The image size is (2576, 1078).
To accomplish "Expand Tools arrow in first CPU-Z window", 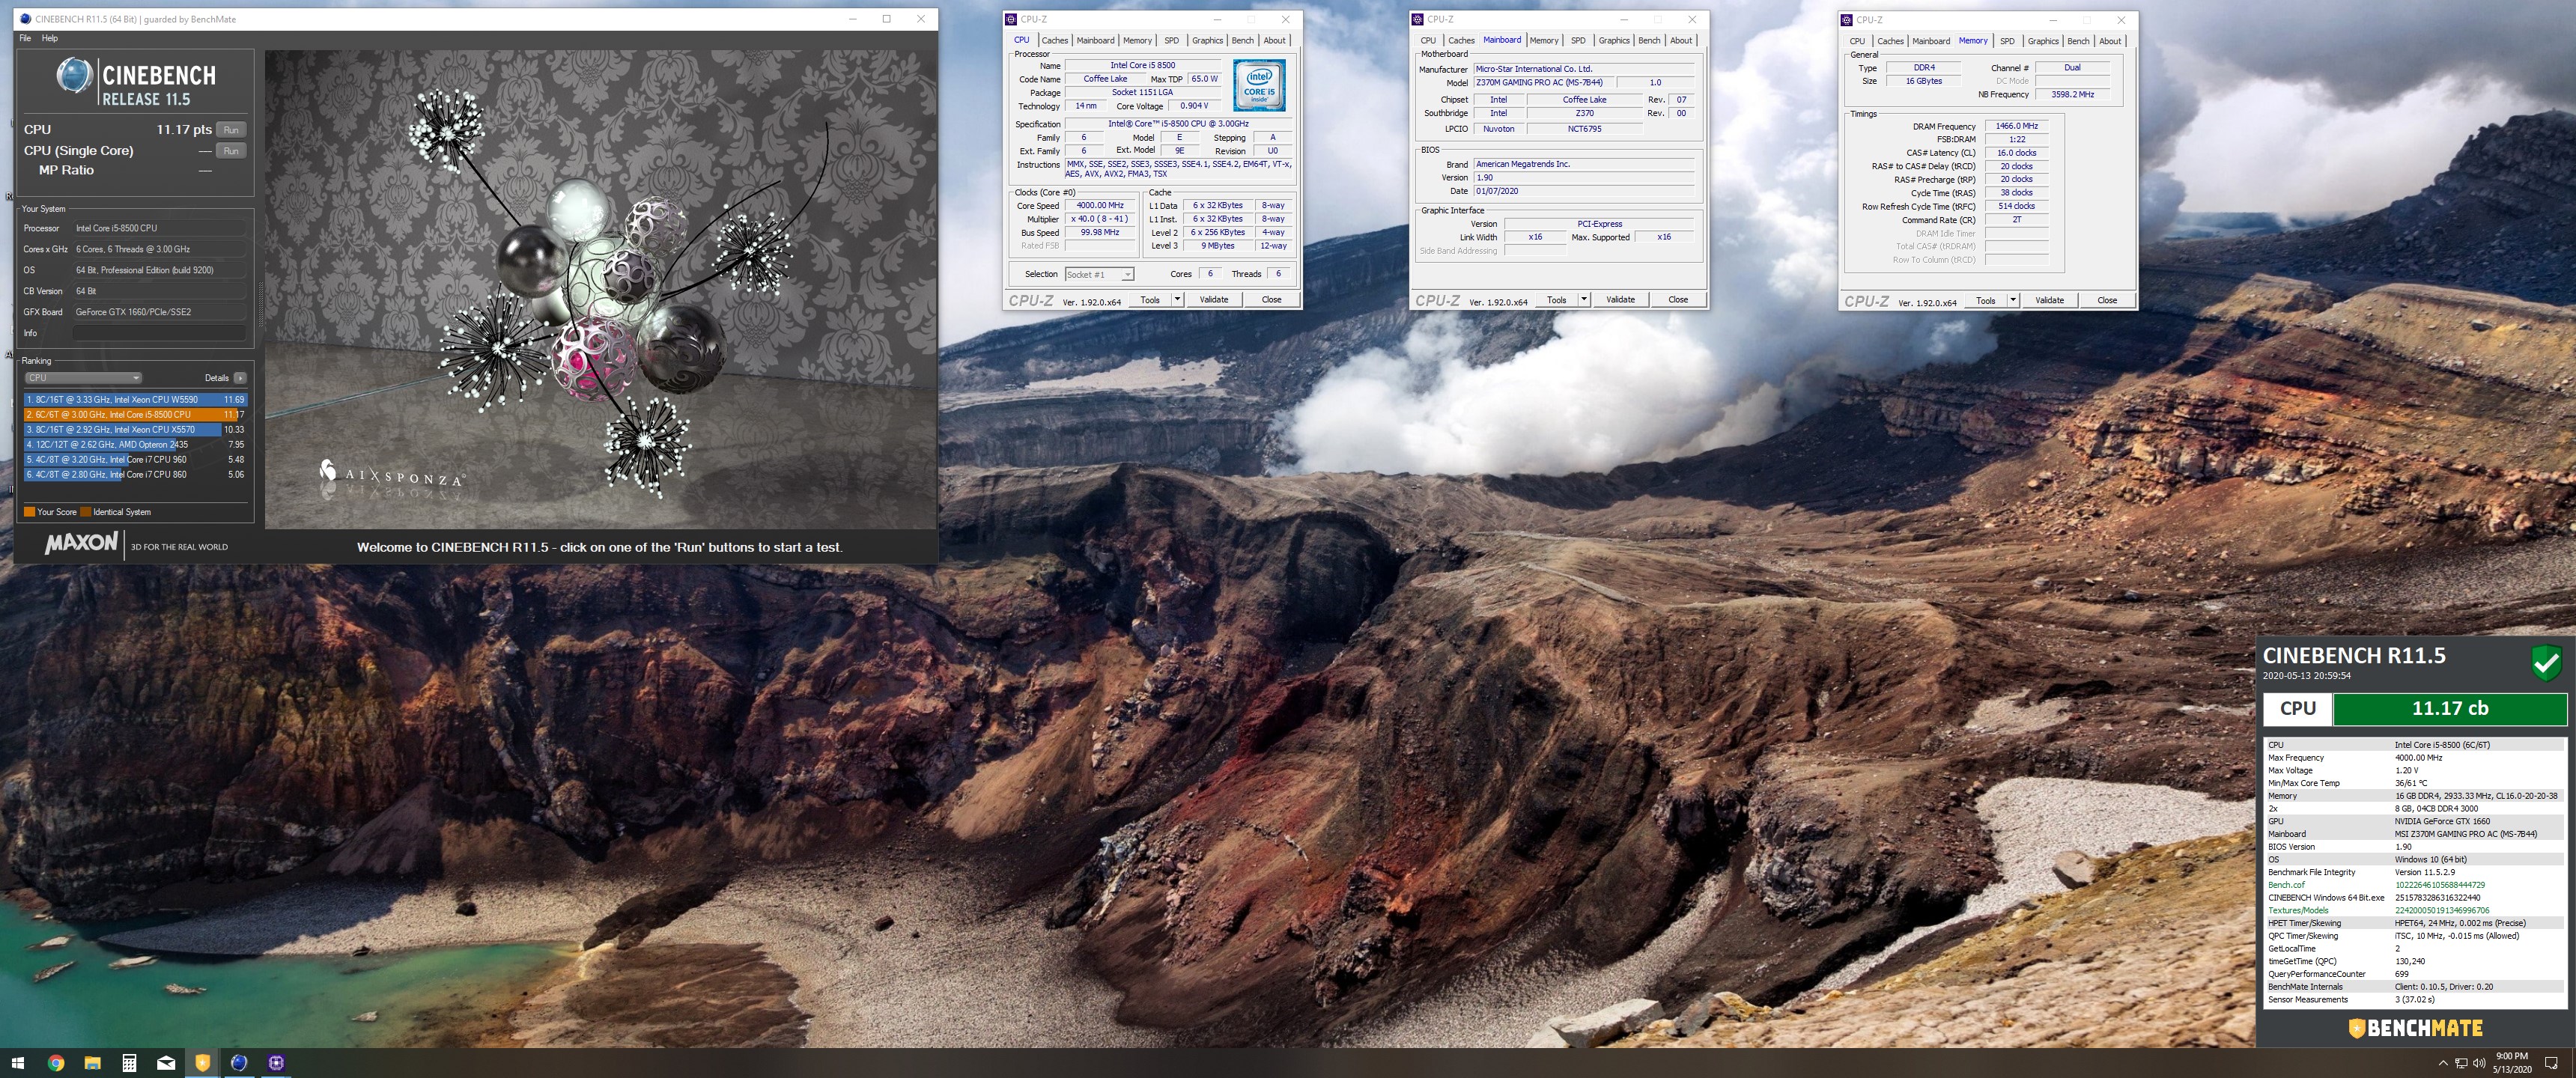I will [1177, 299].
